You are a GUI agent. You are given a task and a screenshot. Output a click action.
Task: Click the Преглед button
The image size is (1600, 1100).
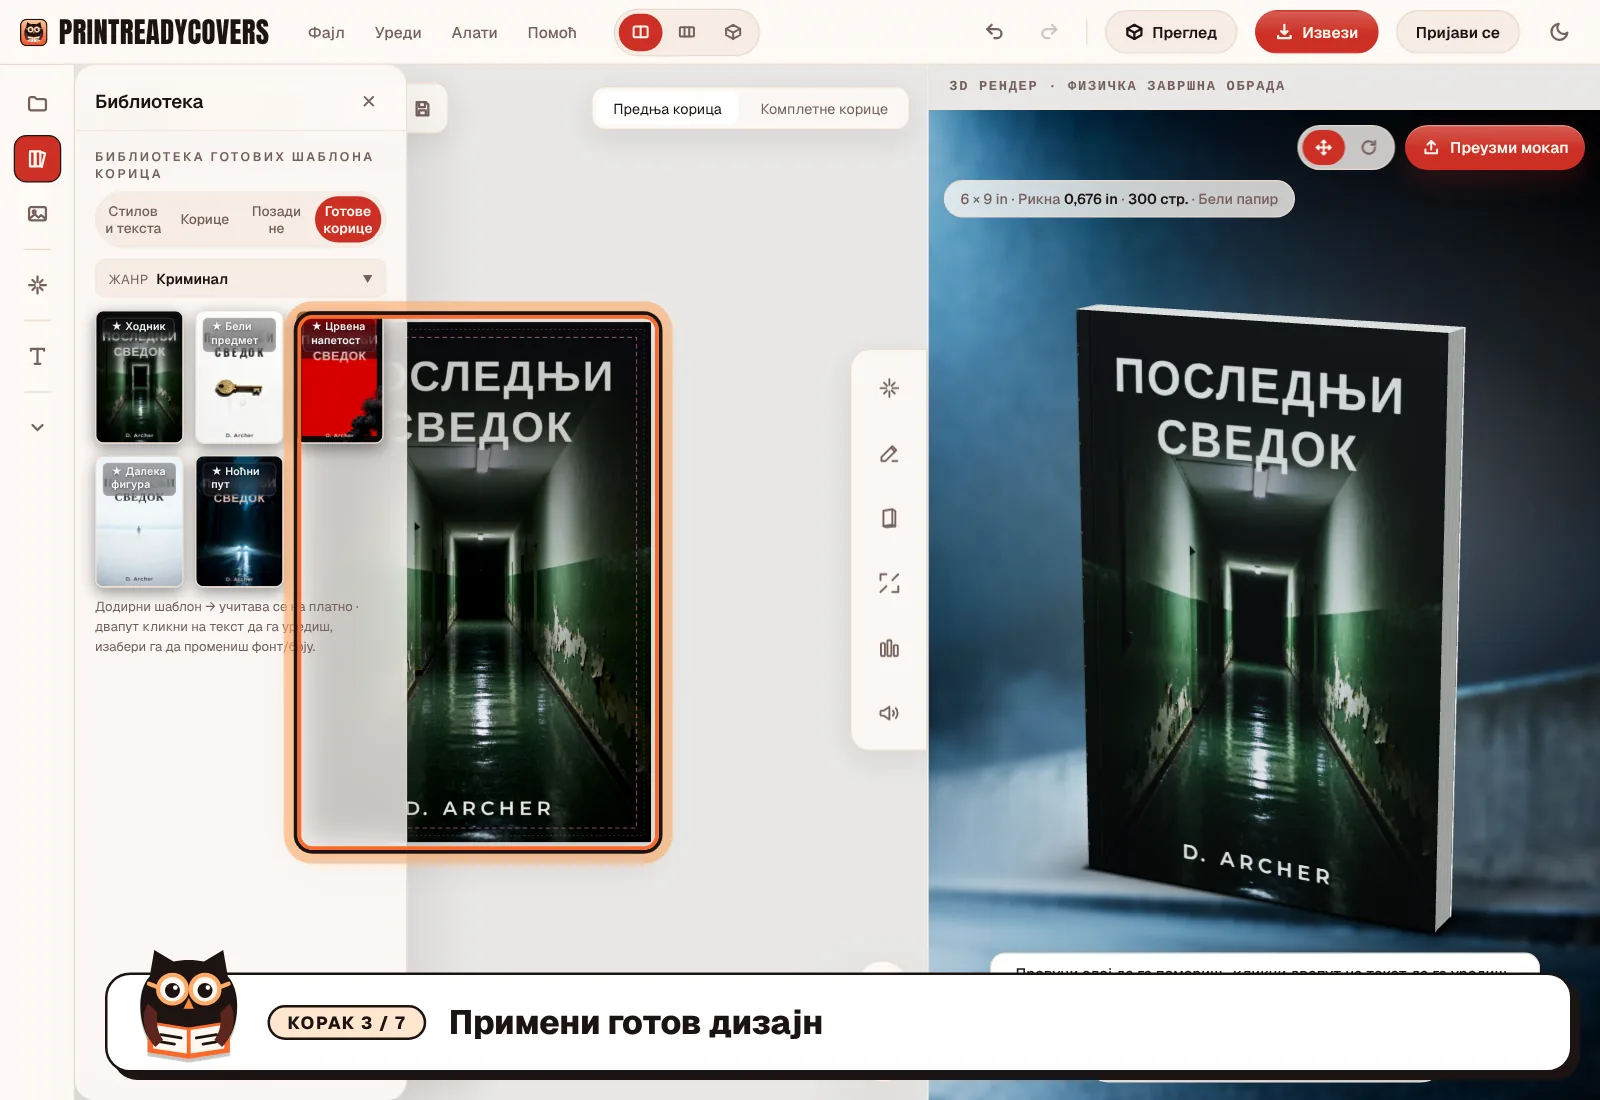[x=1171, y=32]
